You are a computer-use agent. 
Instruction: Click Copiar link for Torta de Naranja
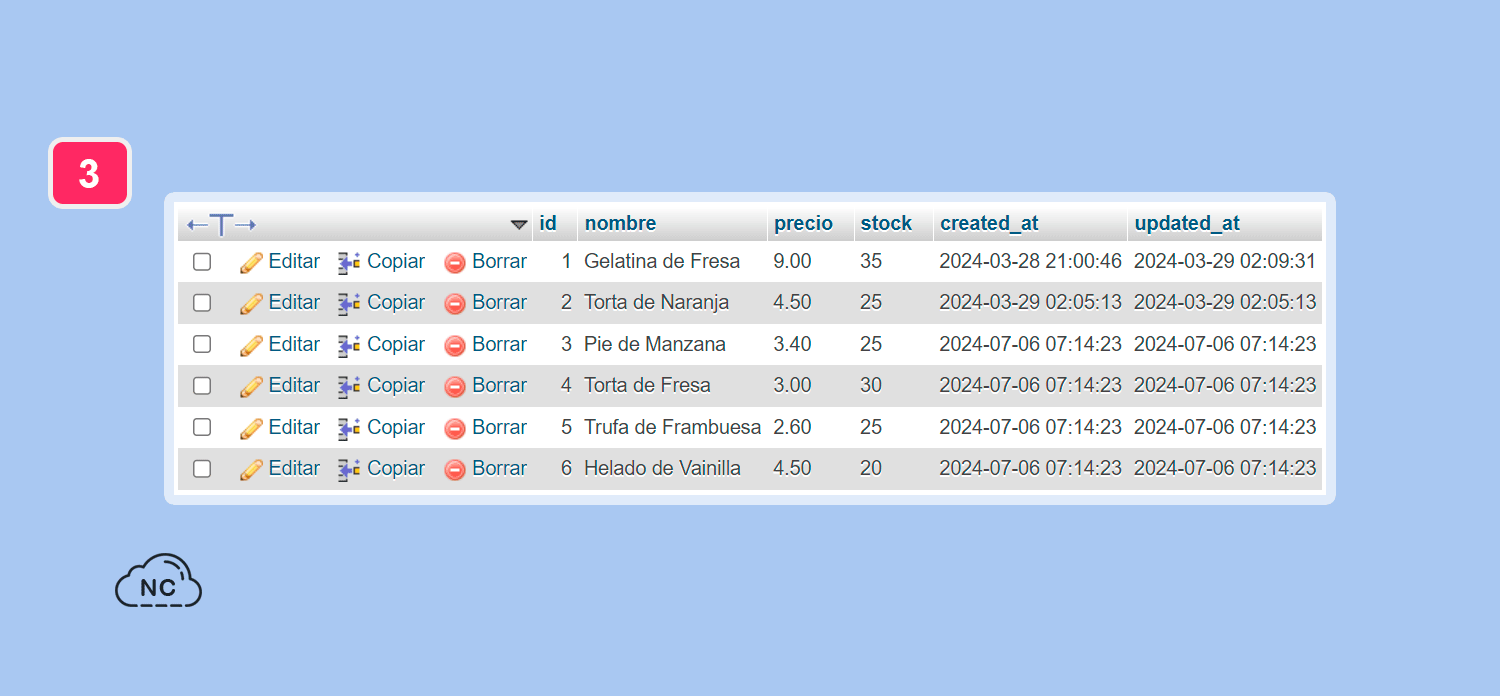[x=396, y=302]
